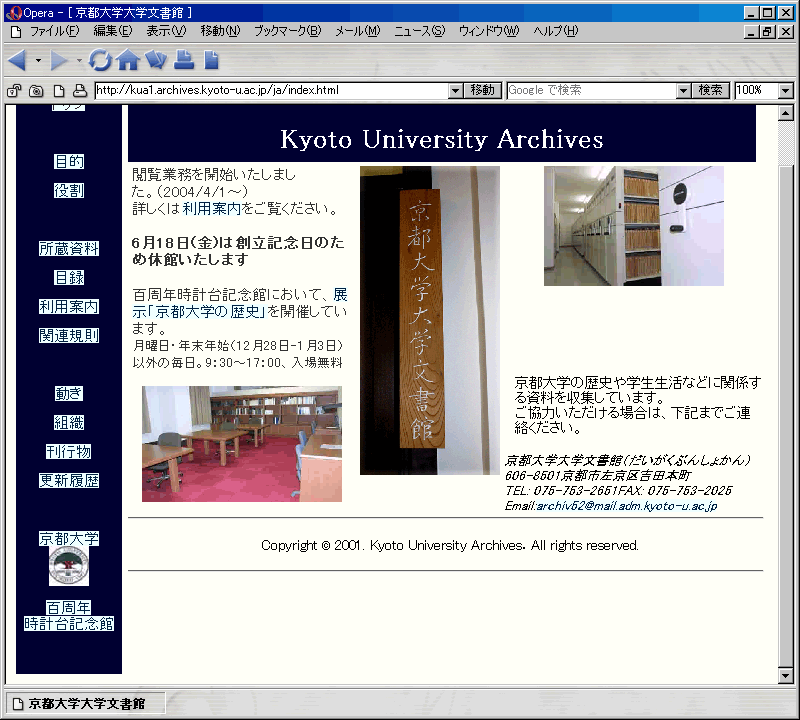Open the 目録 sidebar link
800x720 pixels.
coord(69,278)
